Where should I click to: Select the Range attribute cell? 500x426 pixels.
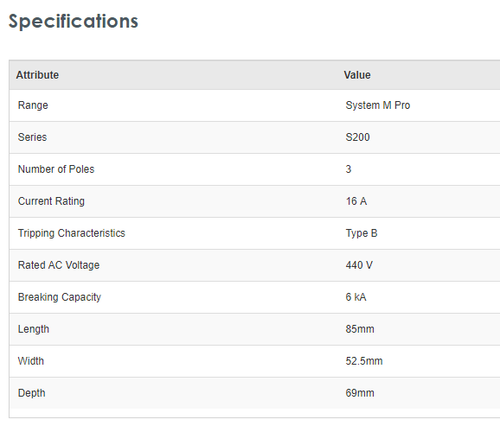coord(33,105)
